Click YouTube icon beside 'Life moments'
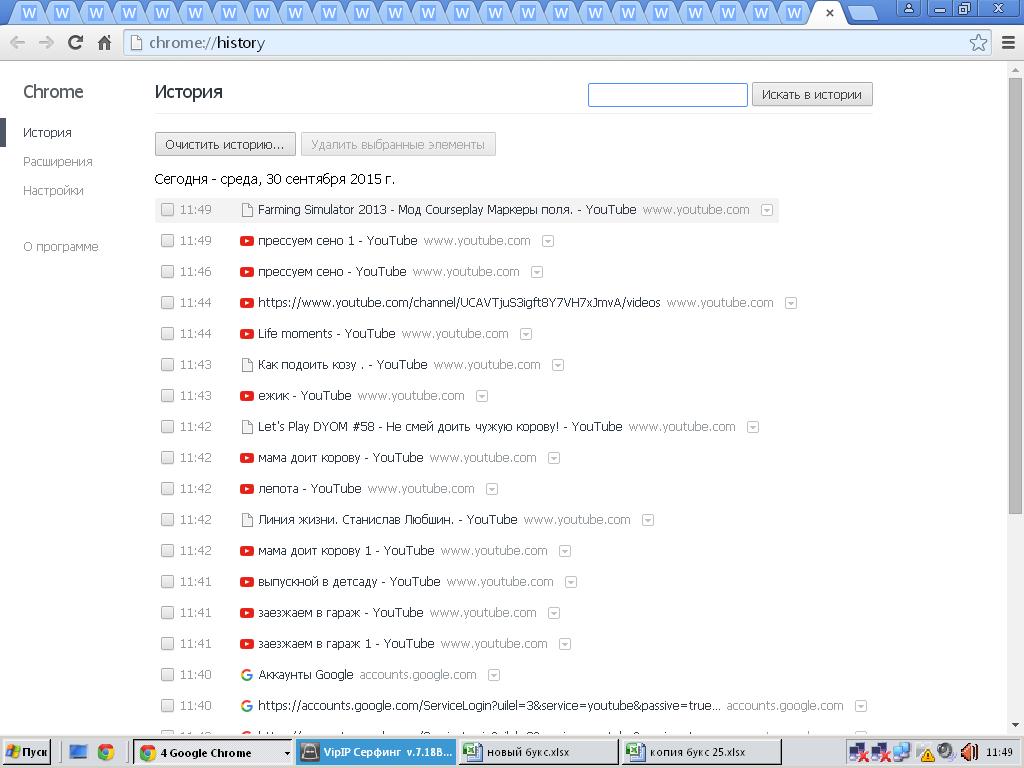This screenshot has height=768, width=1024. click(x=246, y=334)
